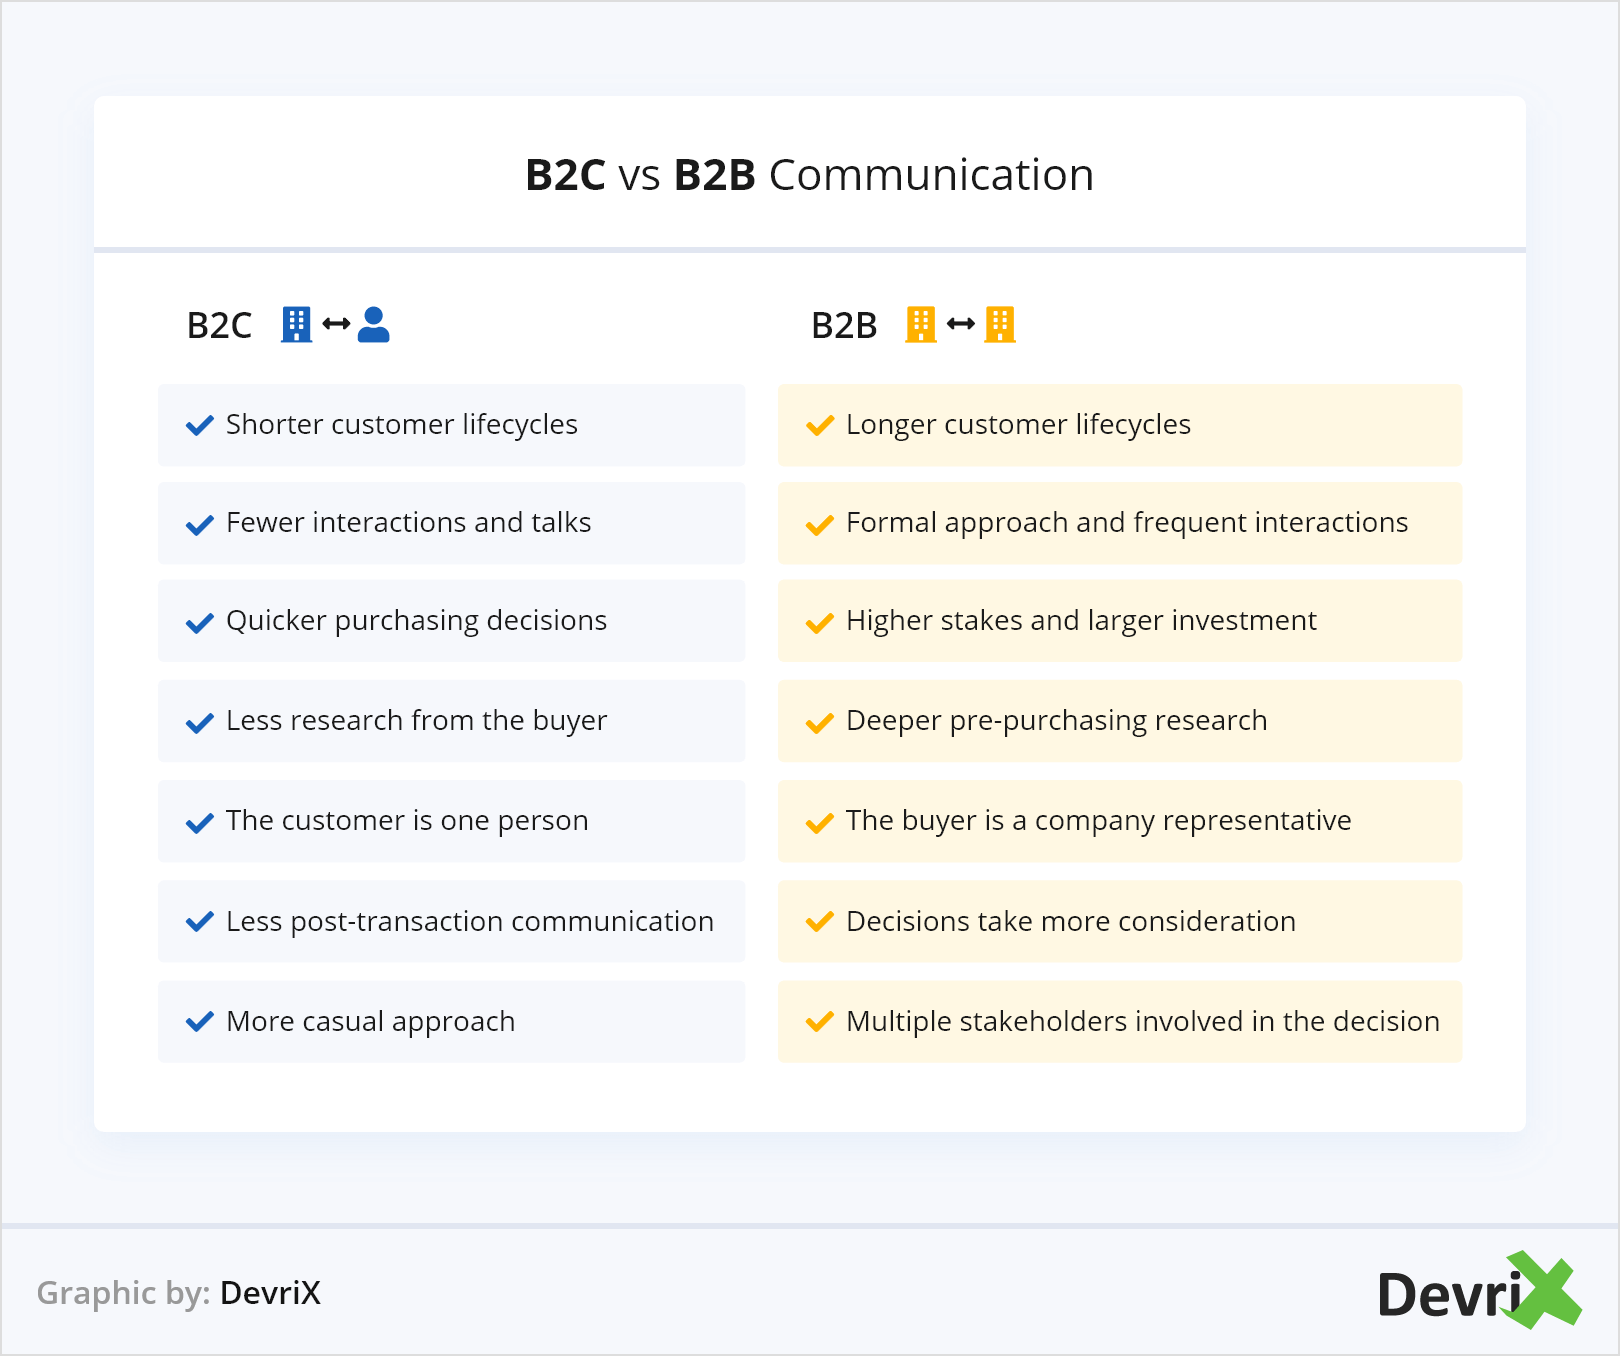Click the double arrow between B2C icons
Viewport: 1620px width, 1356px height.
click(x=336, y=324)
